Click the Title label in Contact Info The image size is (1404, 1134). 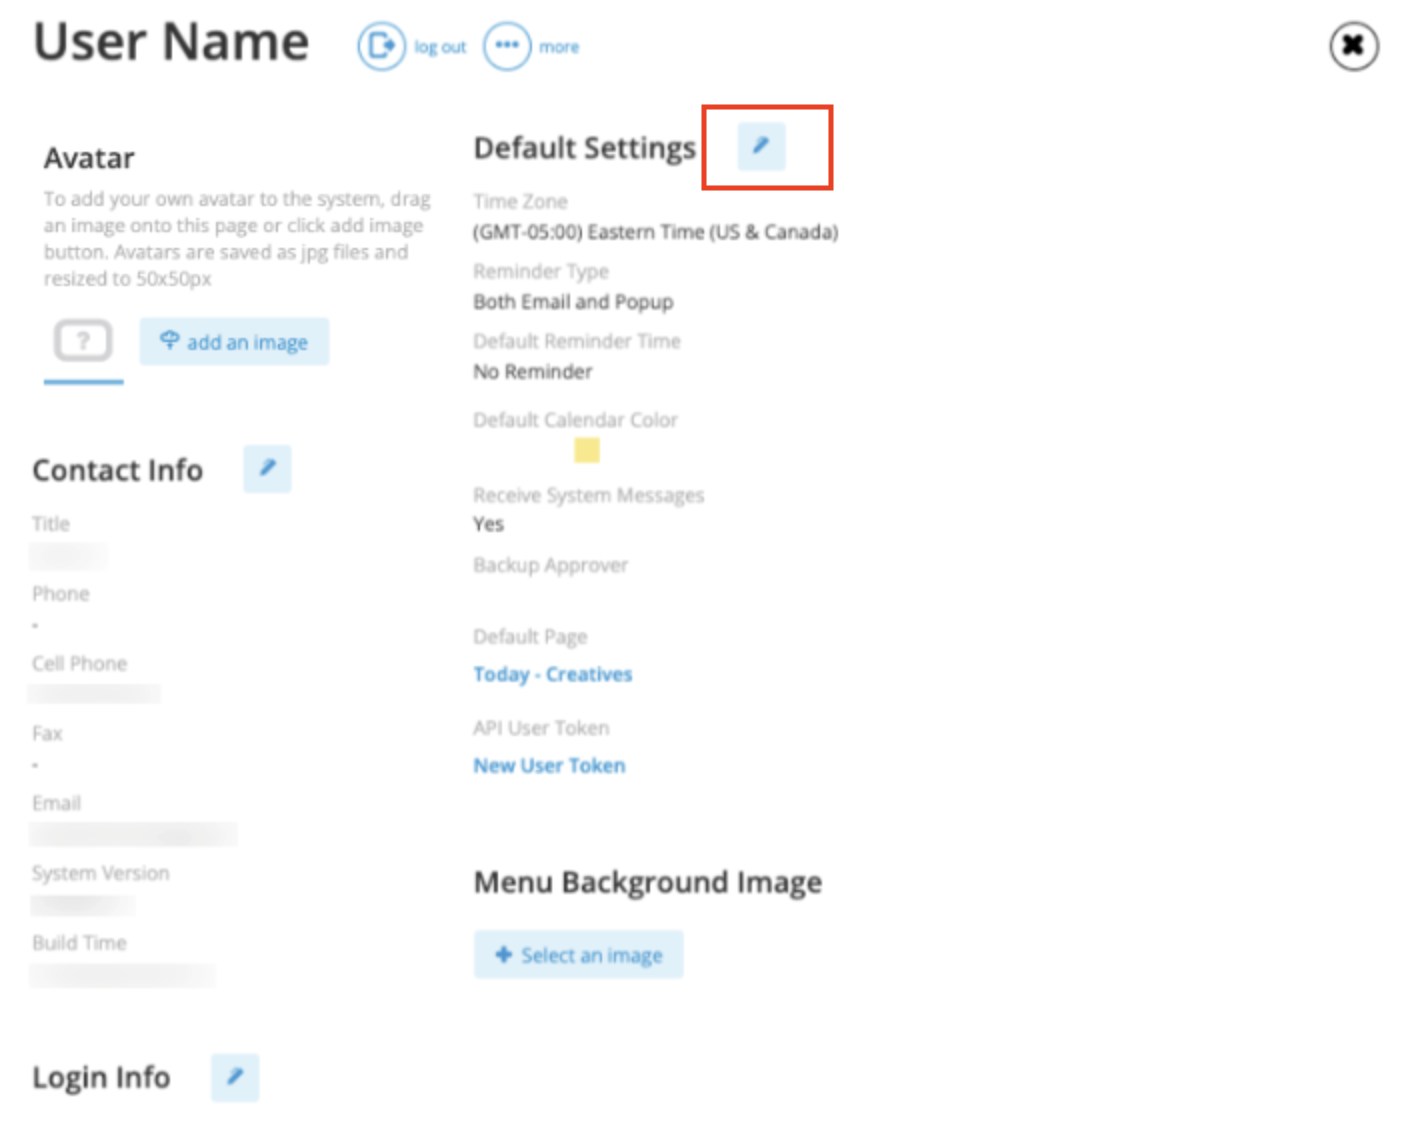click(51, 524)
